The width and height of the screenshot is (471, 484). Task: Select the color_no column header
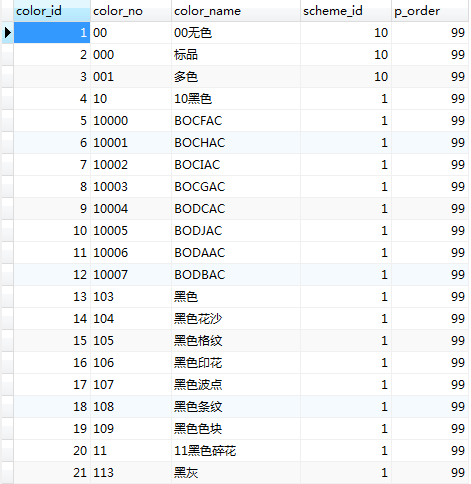click(x=131, y=11)
